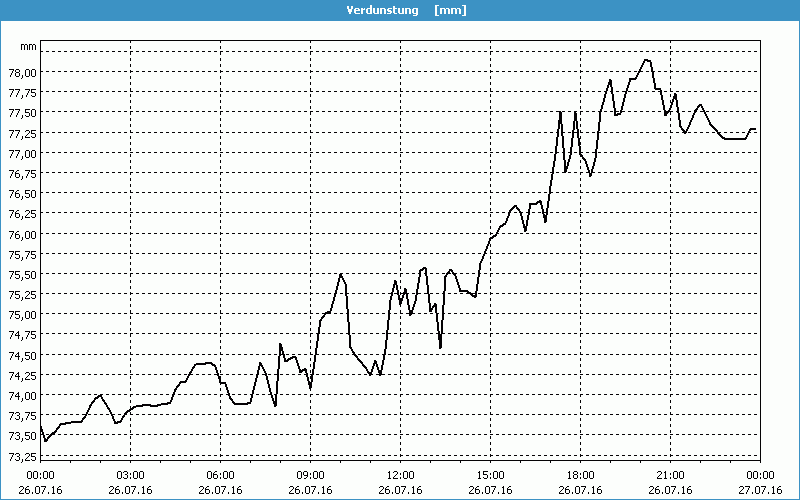Click the 21:00 time axis label
This screenshot has height=500, width=800.
click(x=670, y=476)
